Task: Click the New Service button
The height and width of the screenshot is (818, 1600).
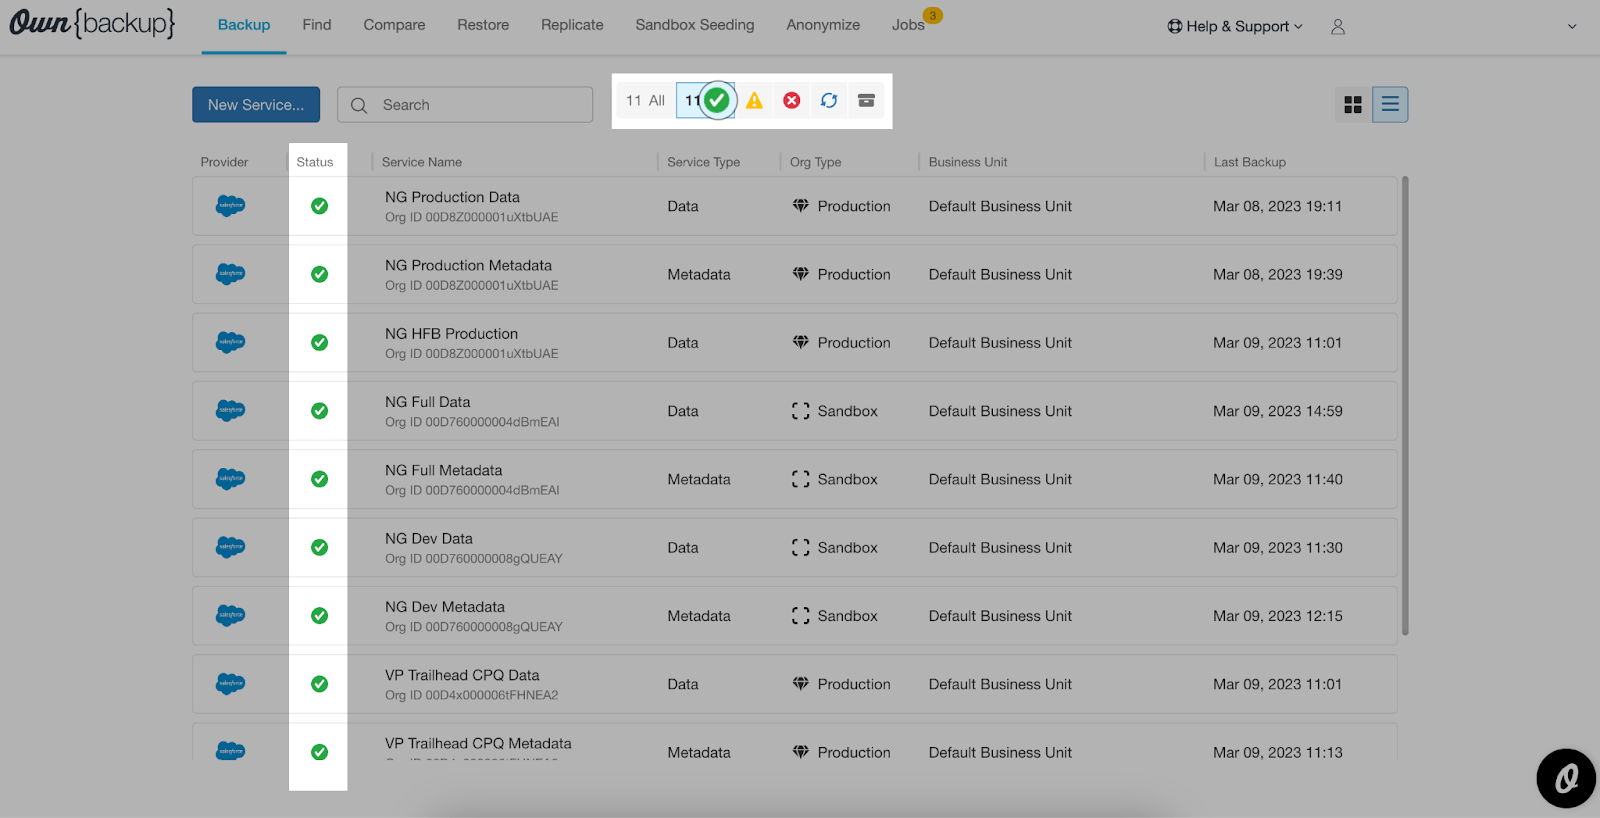Action: click(x=256, y=105)
